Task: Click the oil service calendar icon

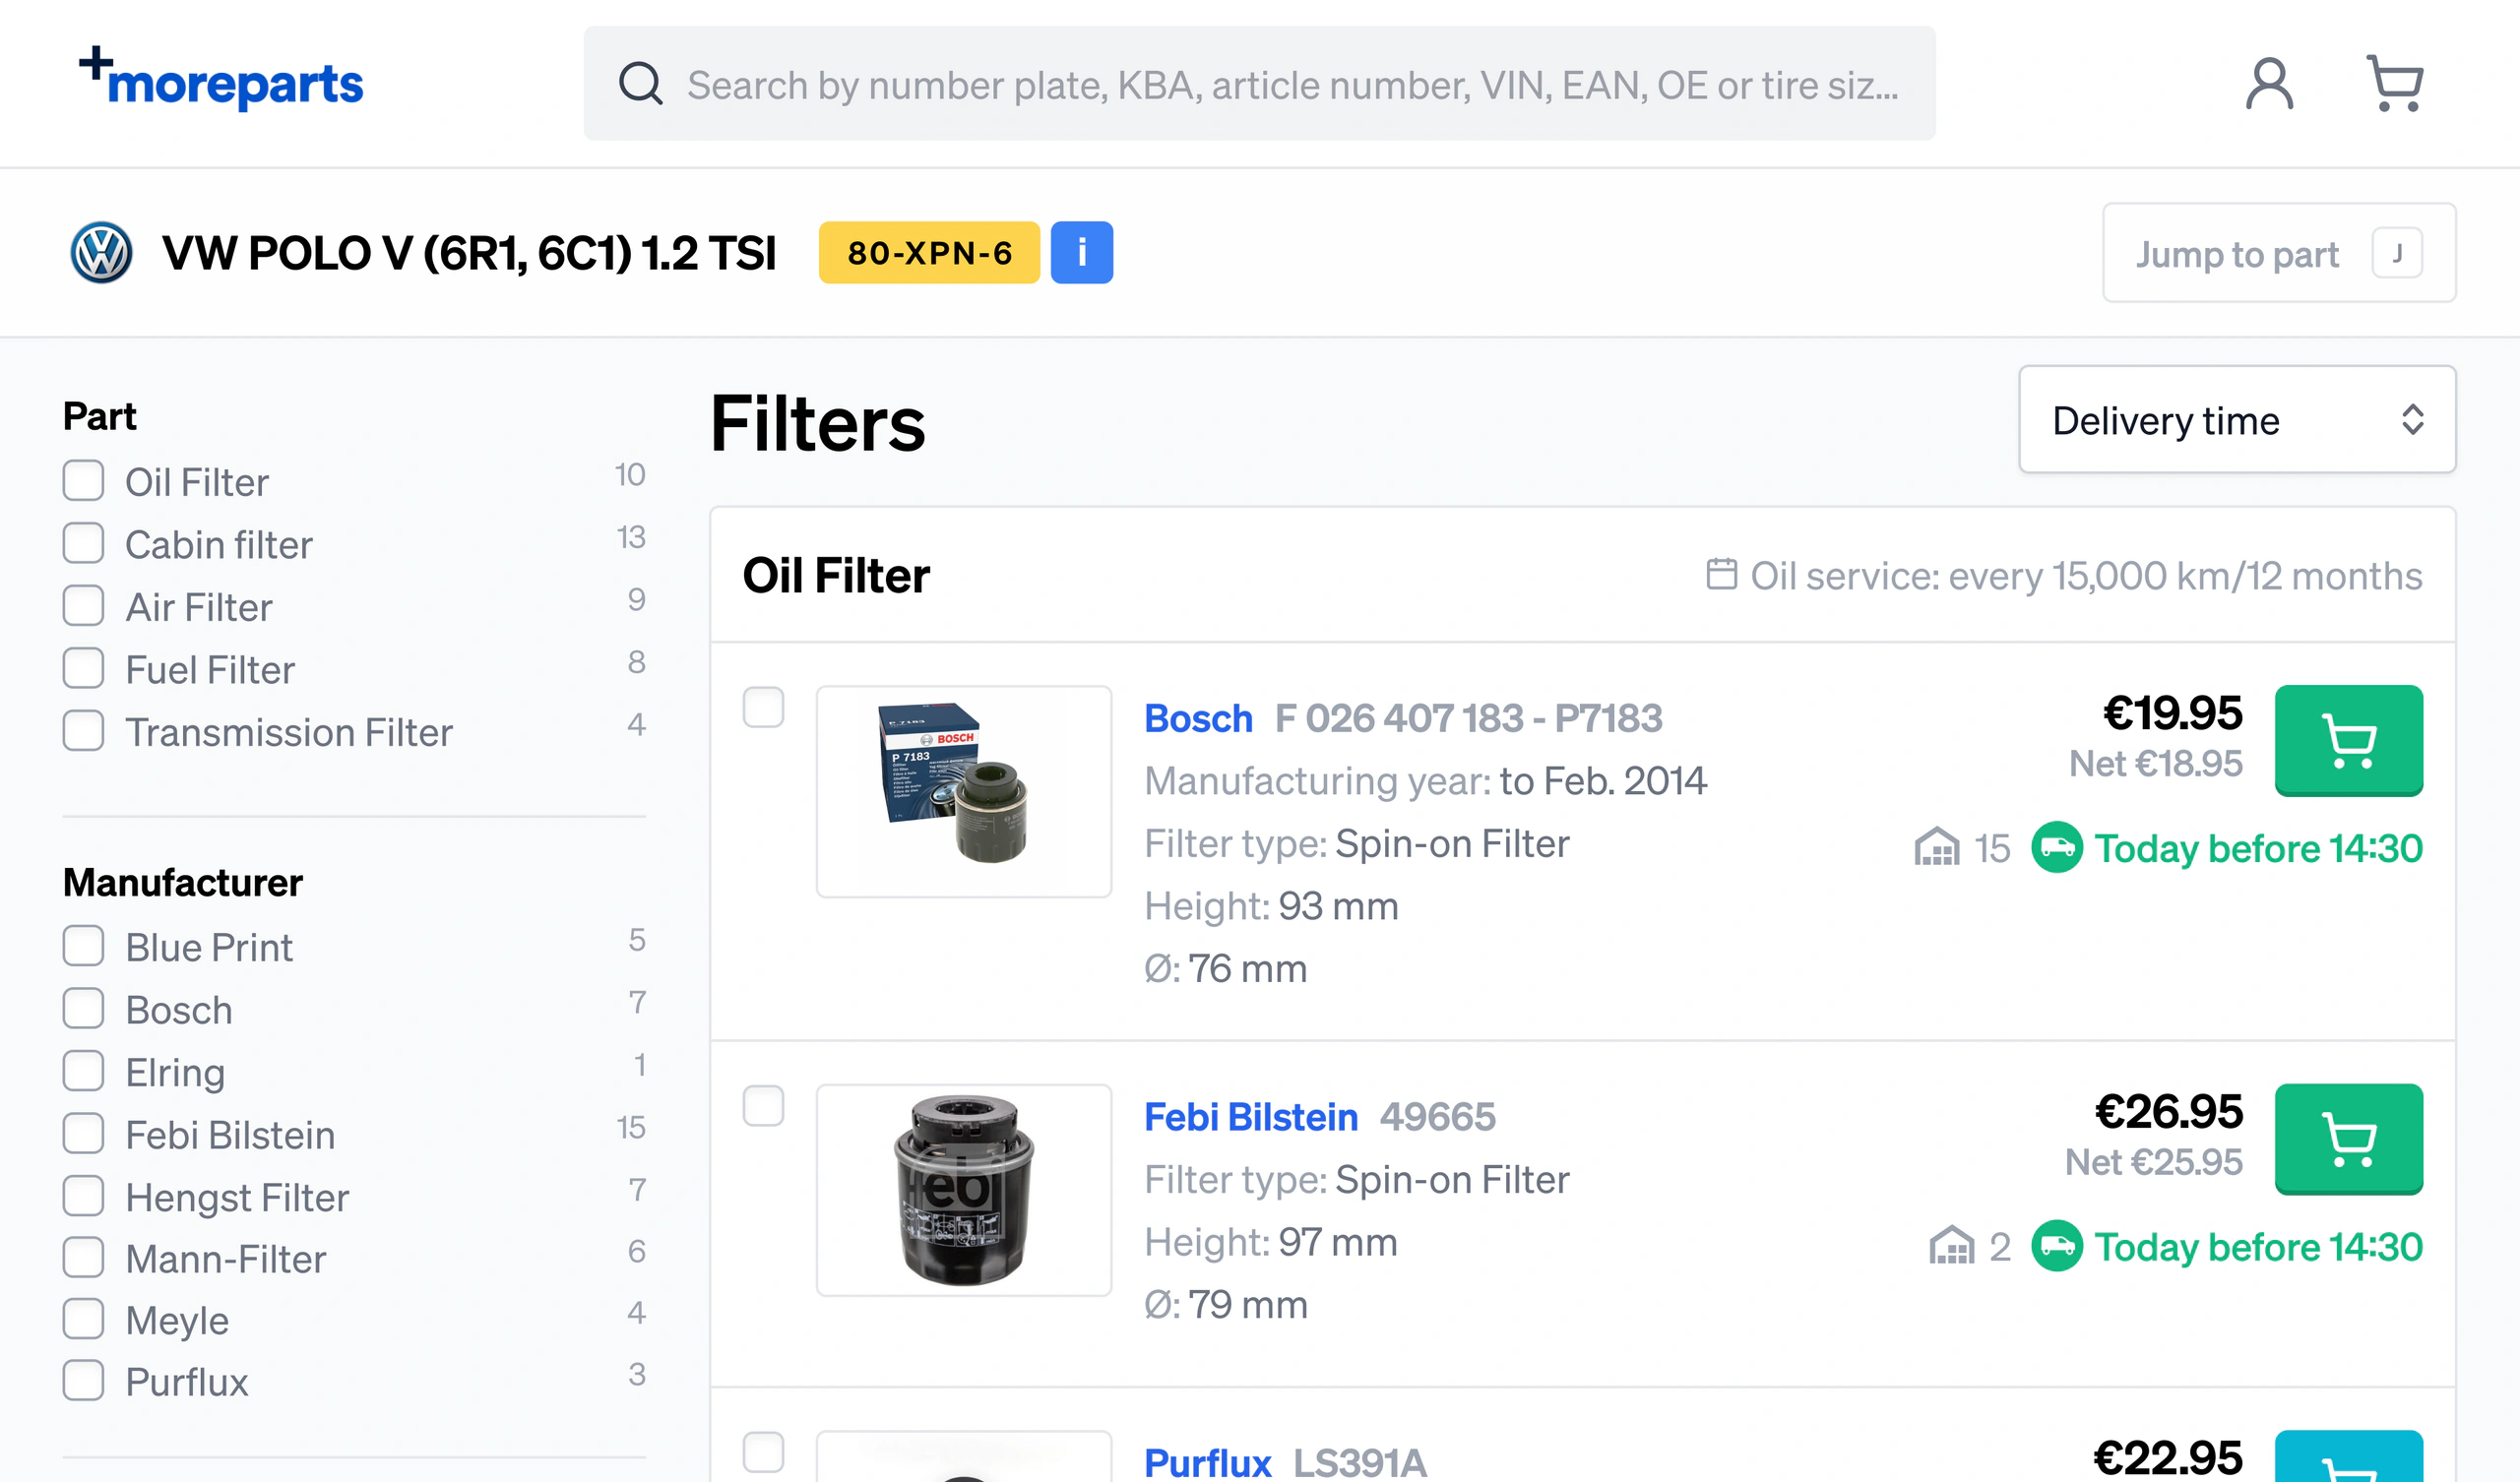Action: [x=1721, y=575]
